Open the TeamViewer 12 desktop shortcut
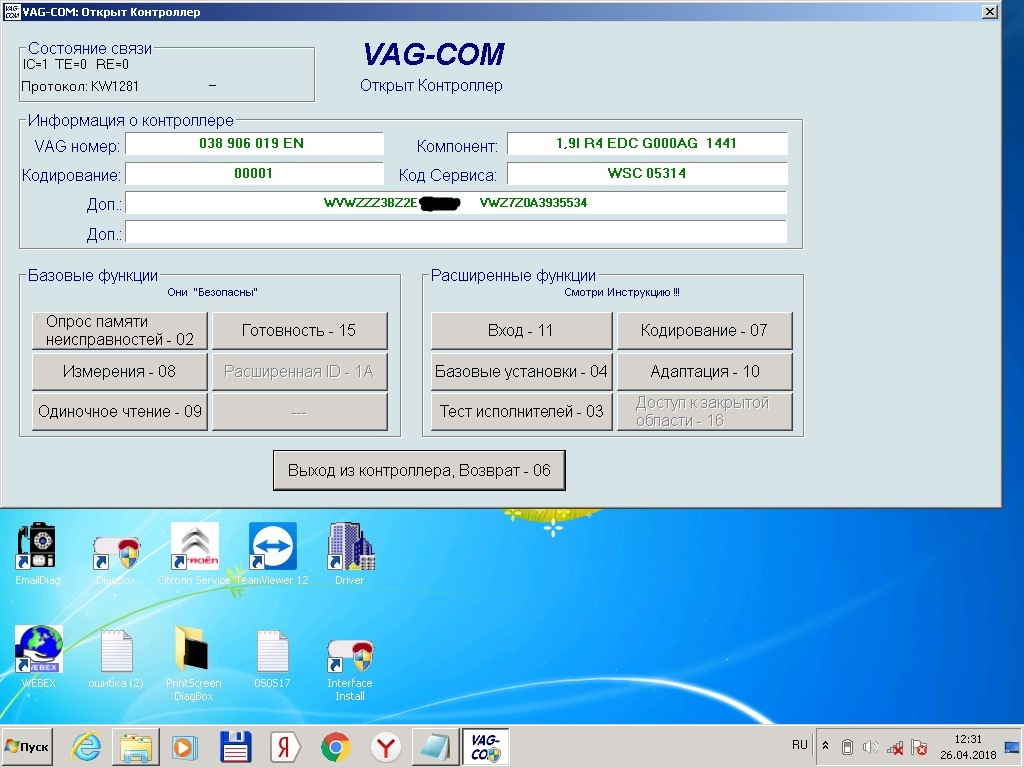1024x768 pixels. 272,553
